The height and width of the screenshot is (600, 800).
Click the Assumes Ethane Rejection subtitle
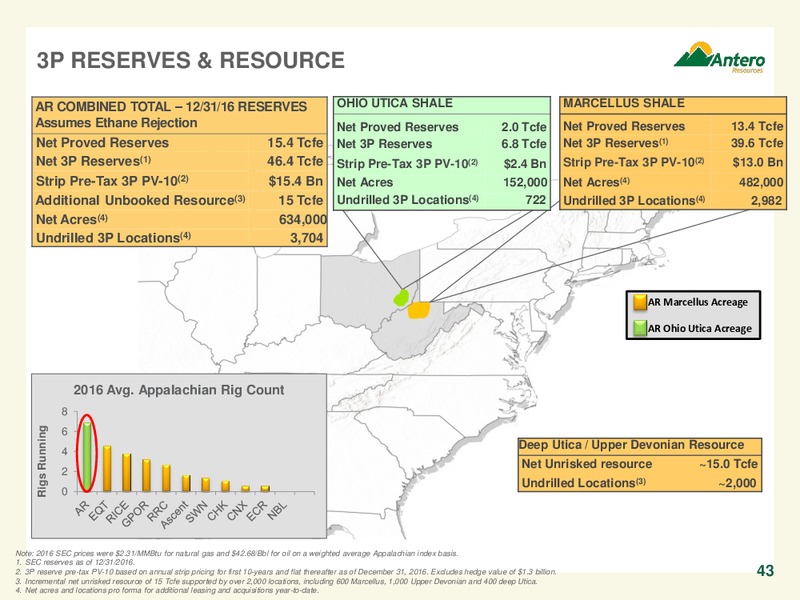116,123
